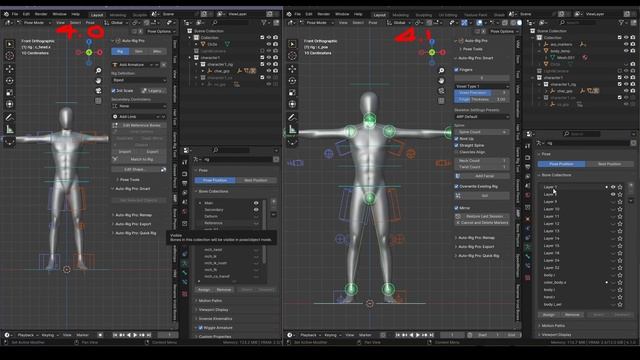Click Blender logo in right window menu bar
640x360 pixels.
289,14
